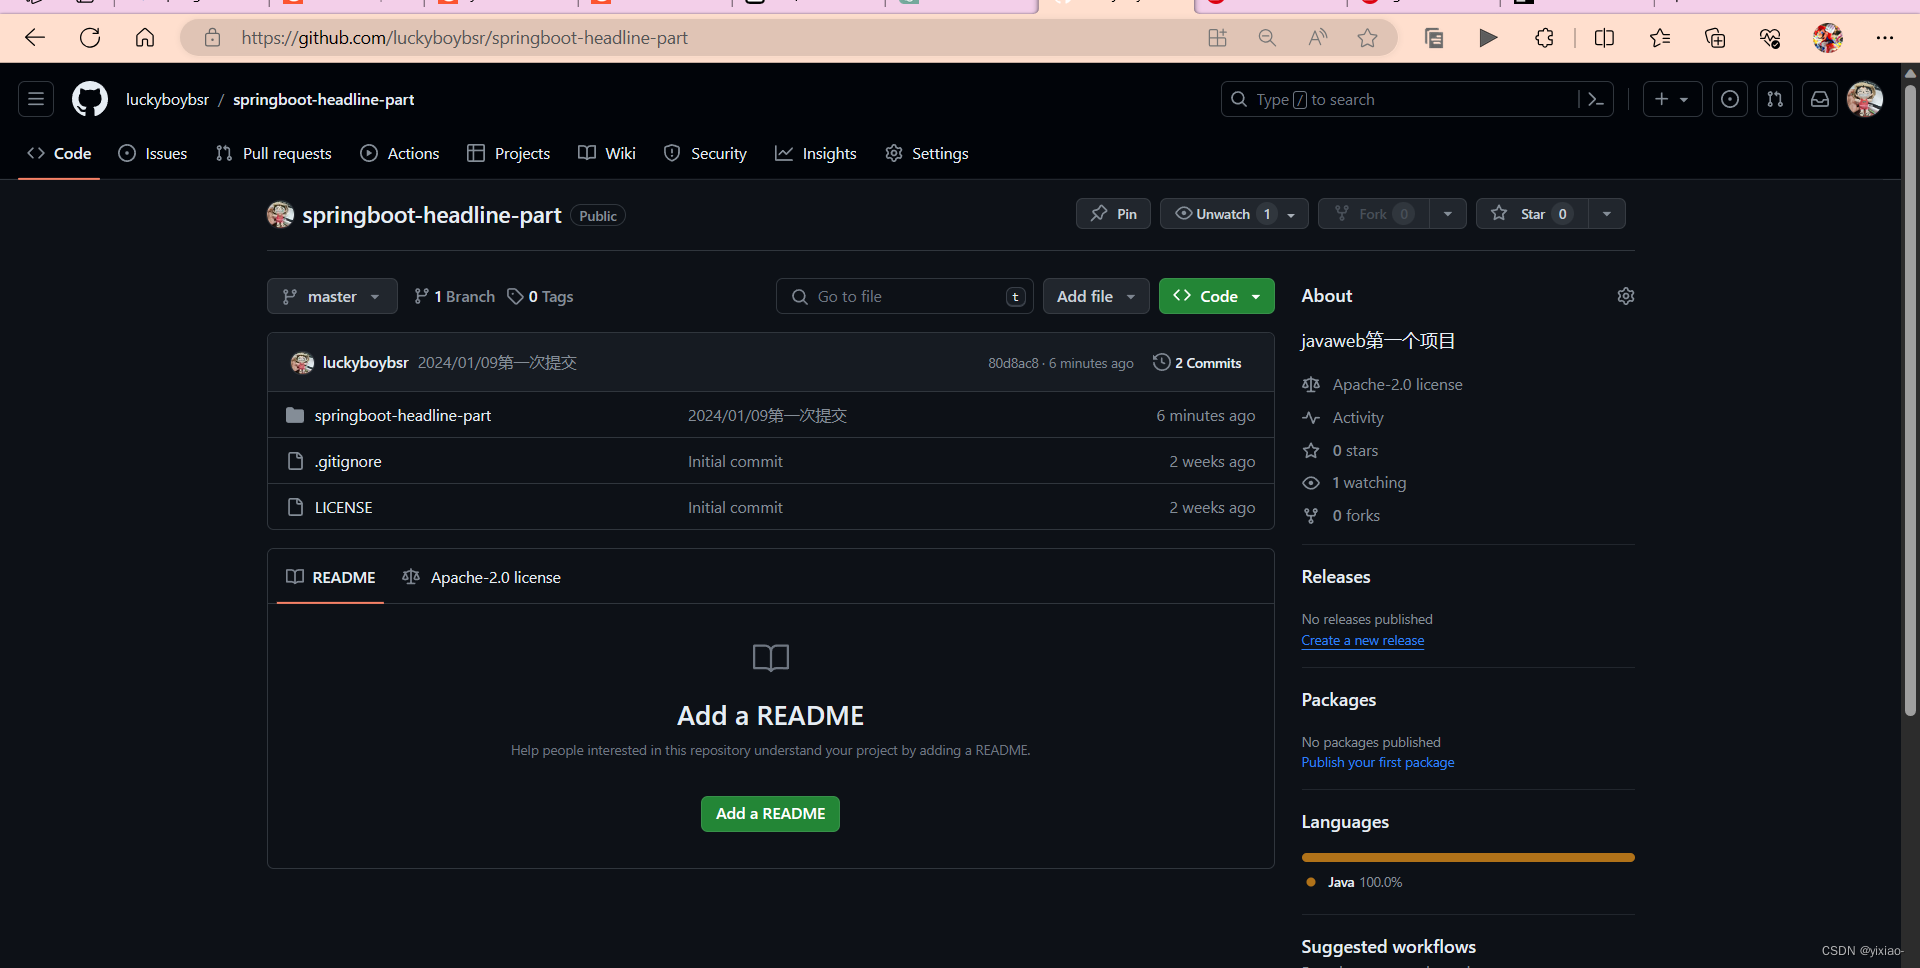Open the Wiki tab

coord(607,153)
